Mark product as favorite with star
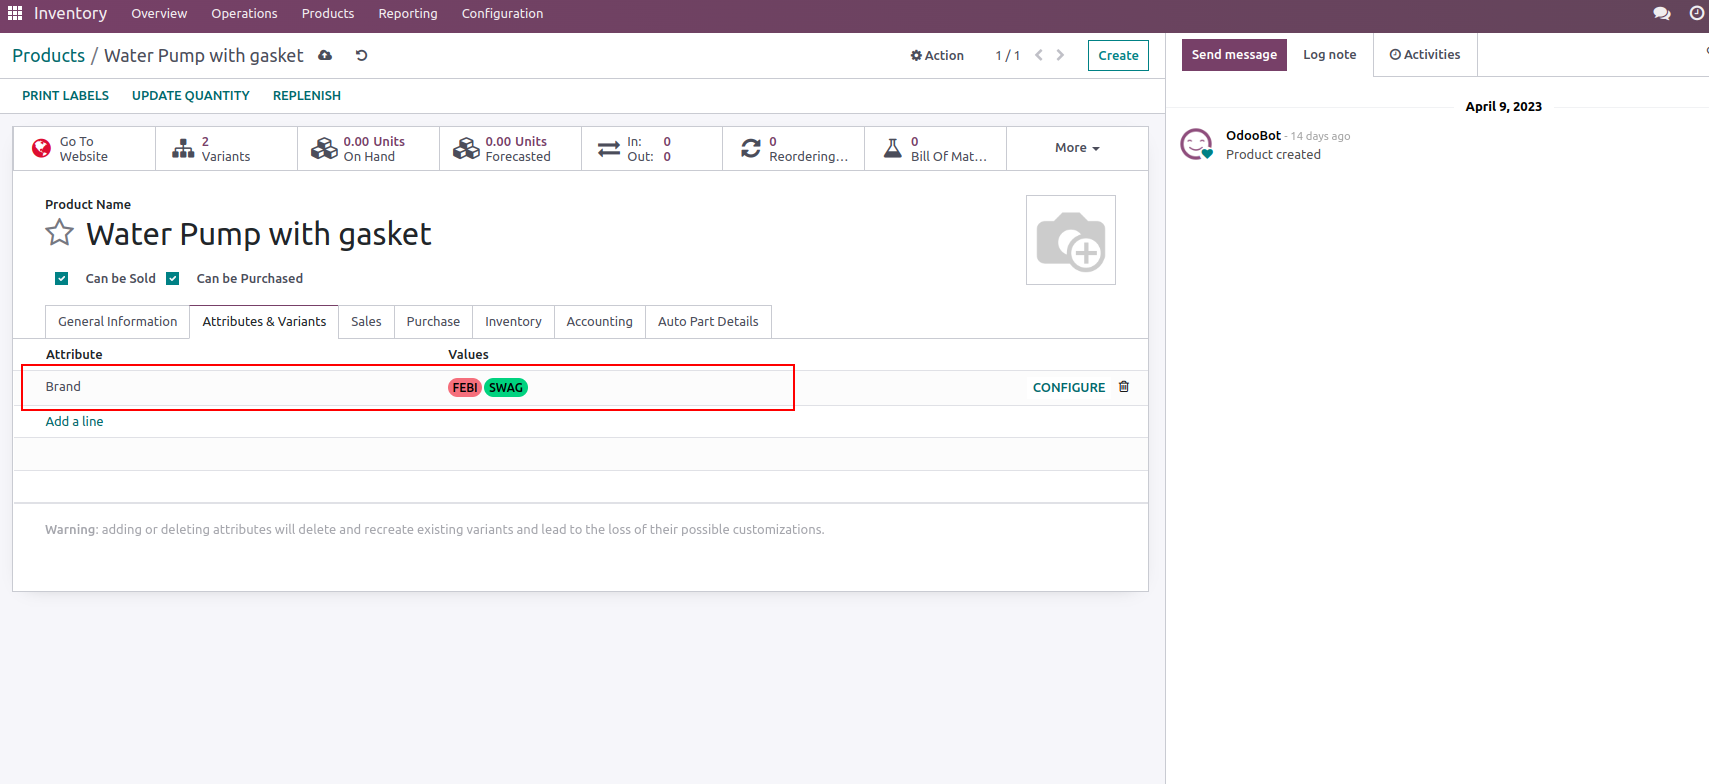 tap(60, 233)
